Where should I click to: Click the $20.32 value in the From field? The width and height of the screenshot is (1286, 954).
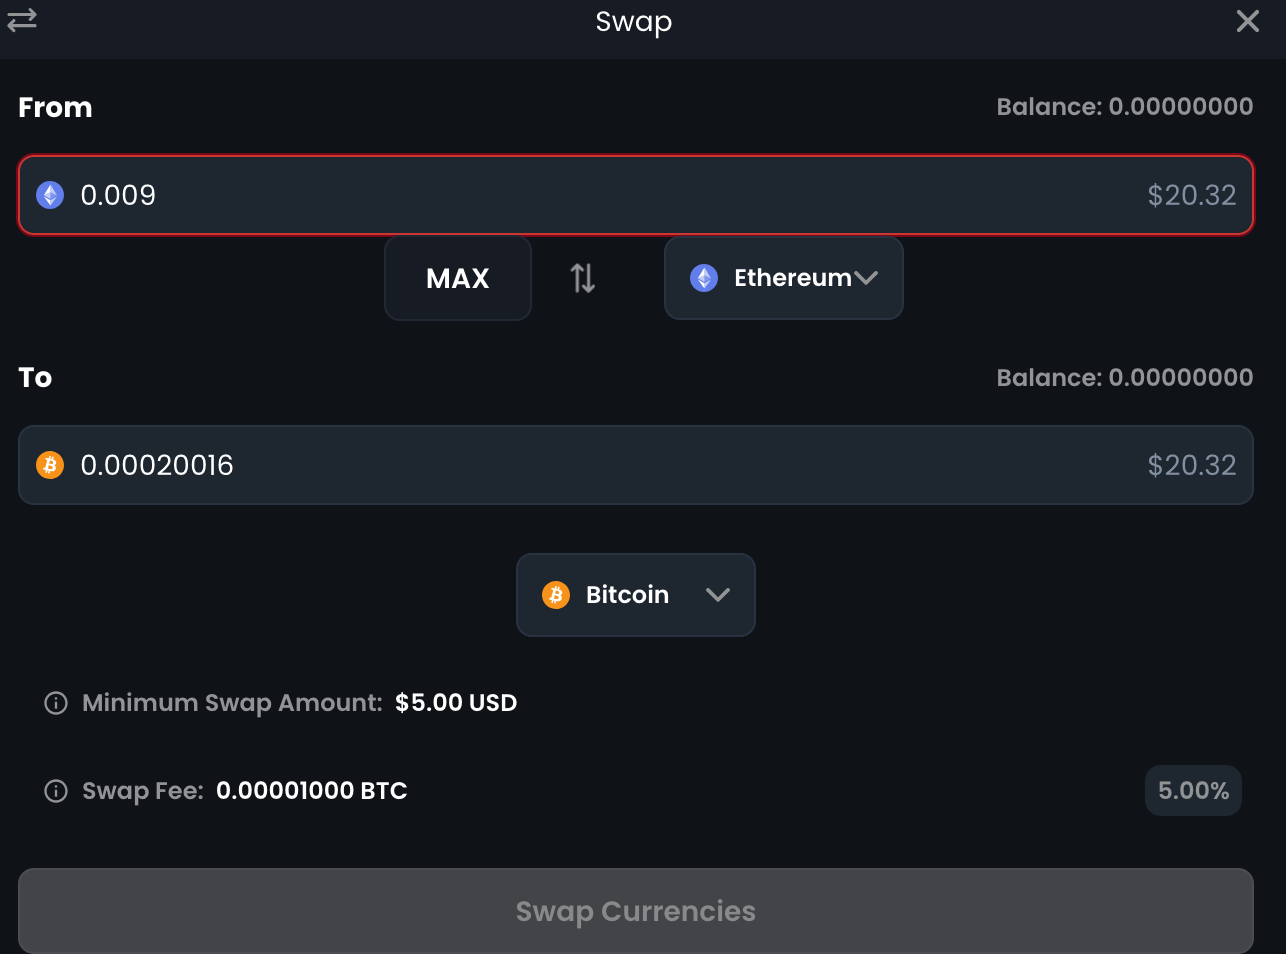point(1192,195)
